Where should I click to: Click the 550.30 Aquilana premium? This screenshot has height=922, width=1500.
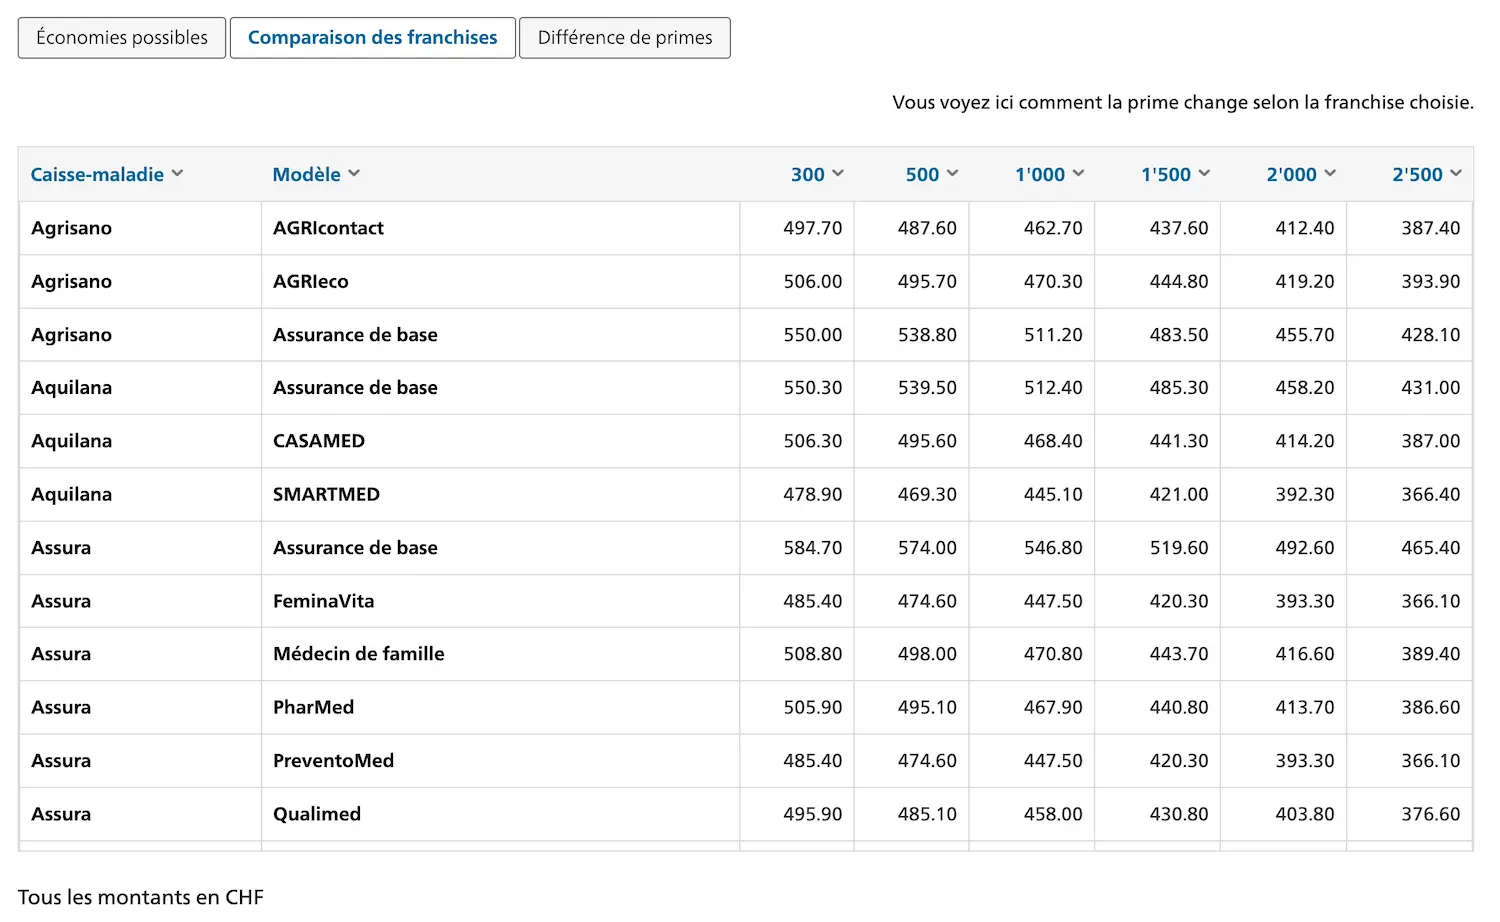pos(813,388)
